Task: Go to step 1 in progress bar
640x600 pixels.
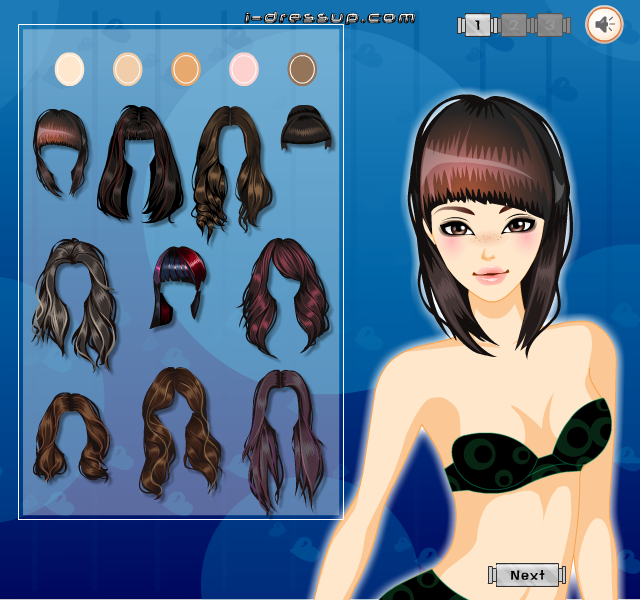Action: point(477,25)
